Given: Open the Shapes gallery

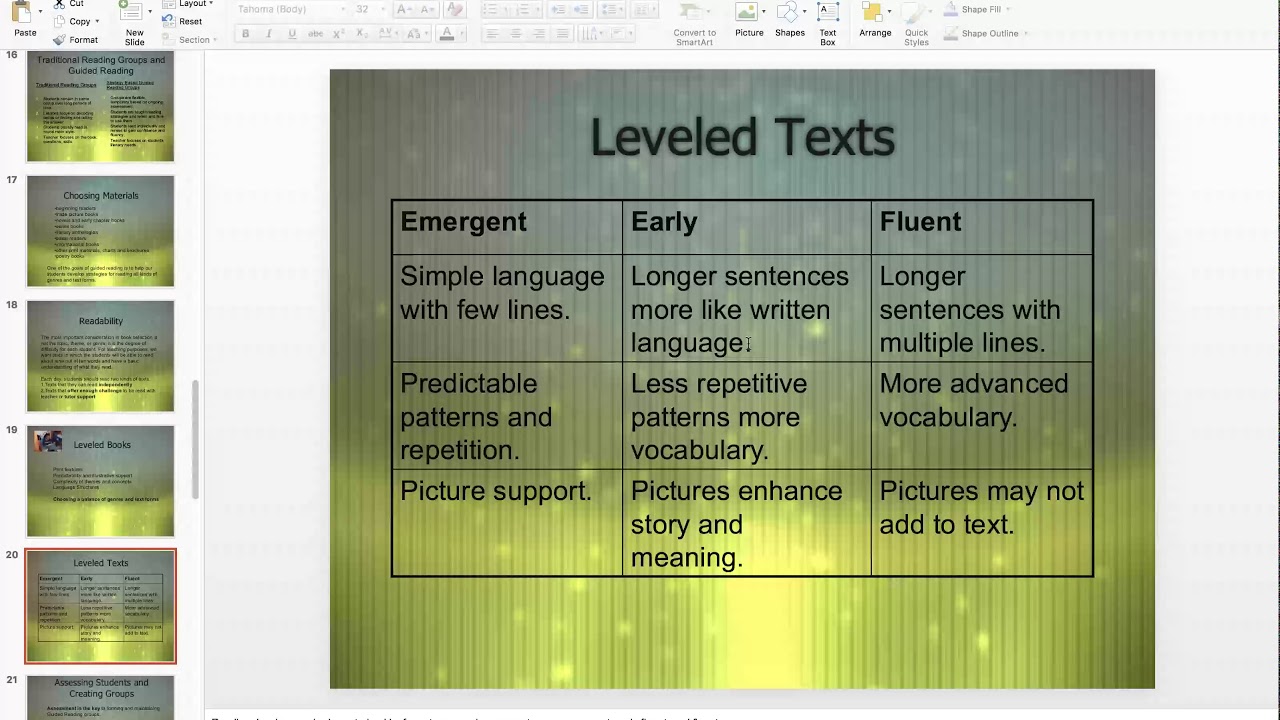Looking at the screenshot, I should pos(789,20).
